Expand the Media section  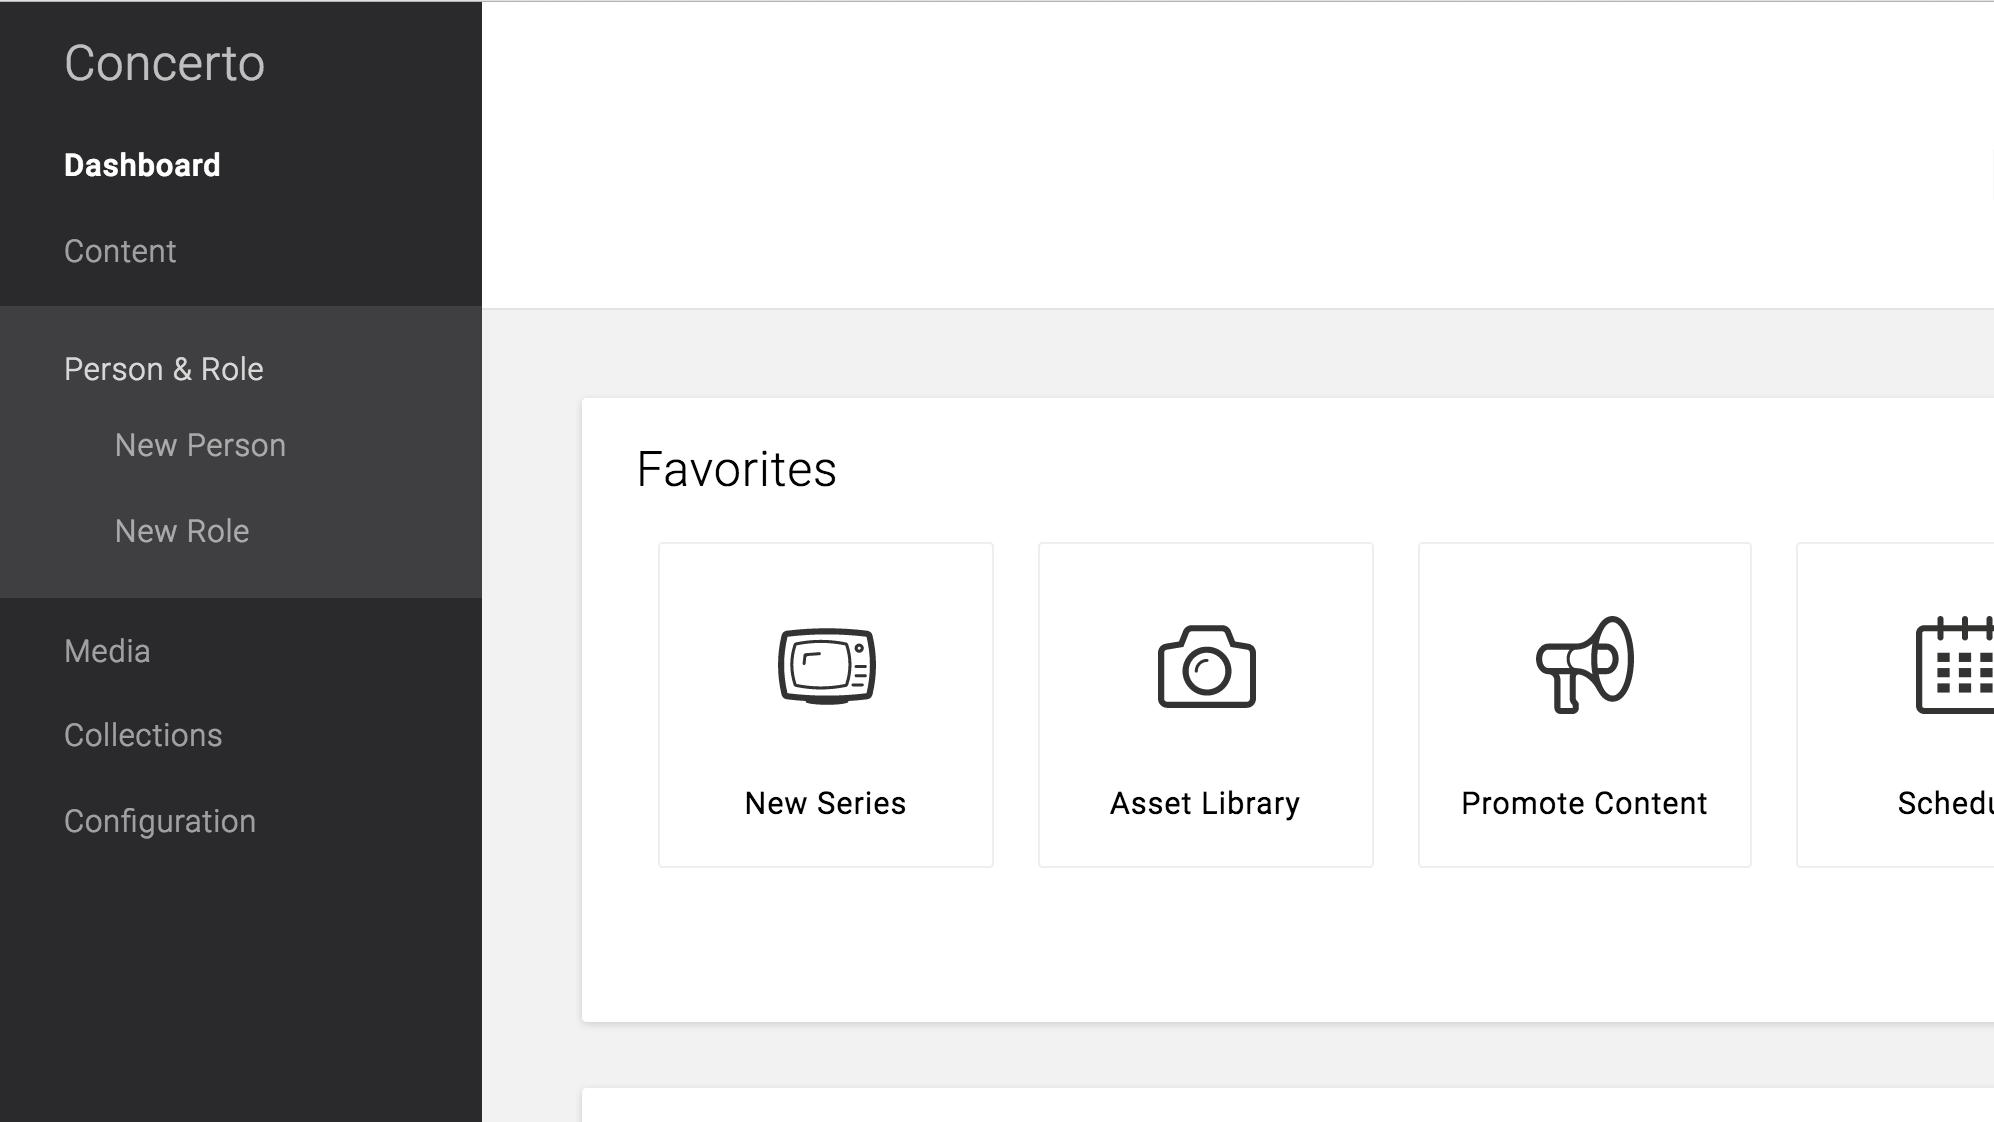point(107,651)
